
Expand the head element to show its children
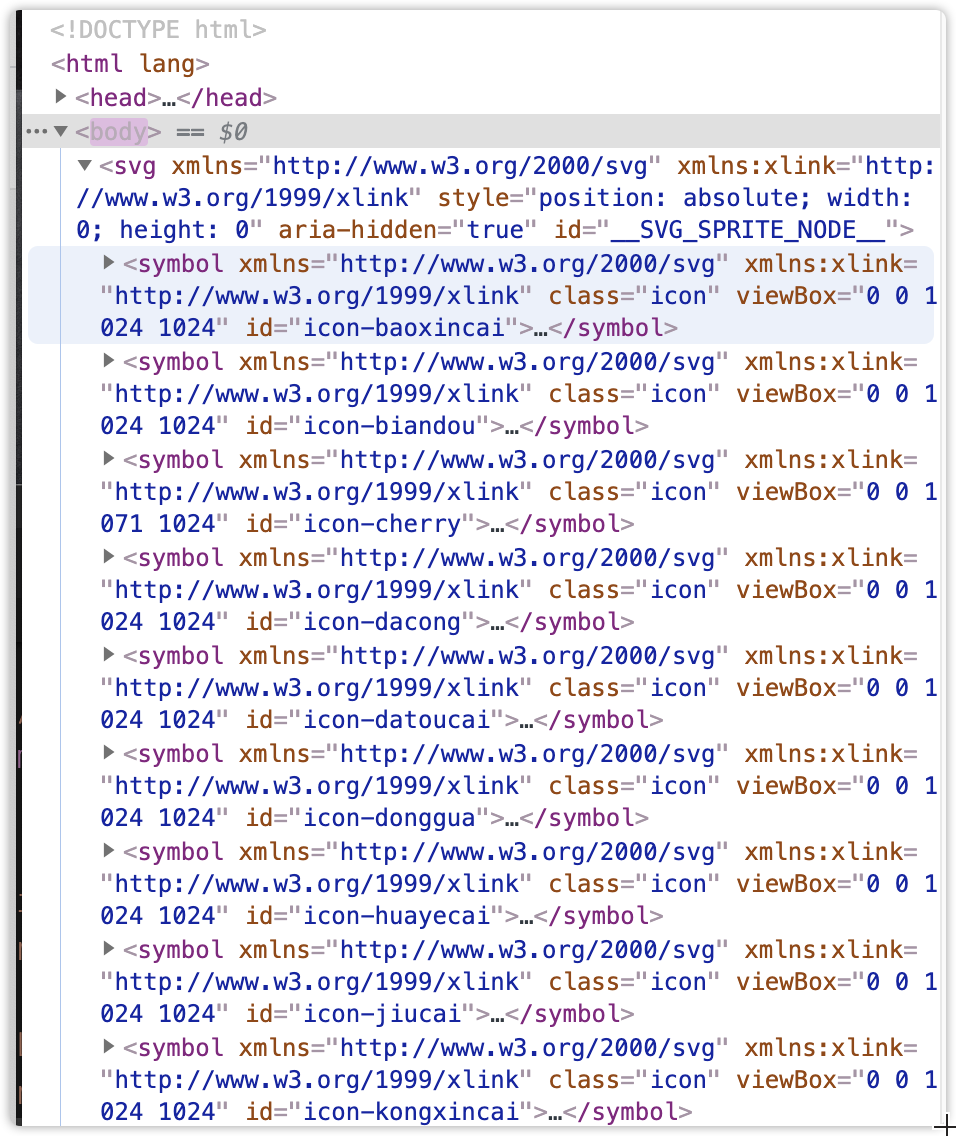click(x=60, y=97)
